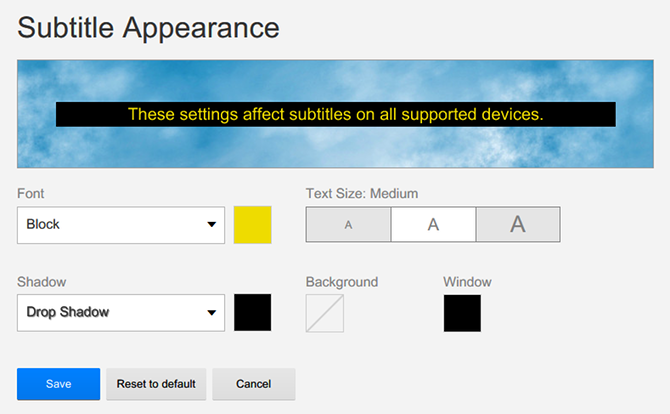Click the Font dropdown arrow

point(212,225)
